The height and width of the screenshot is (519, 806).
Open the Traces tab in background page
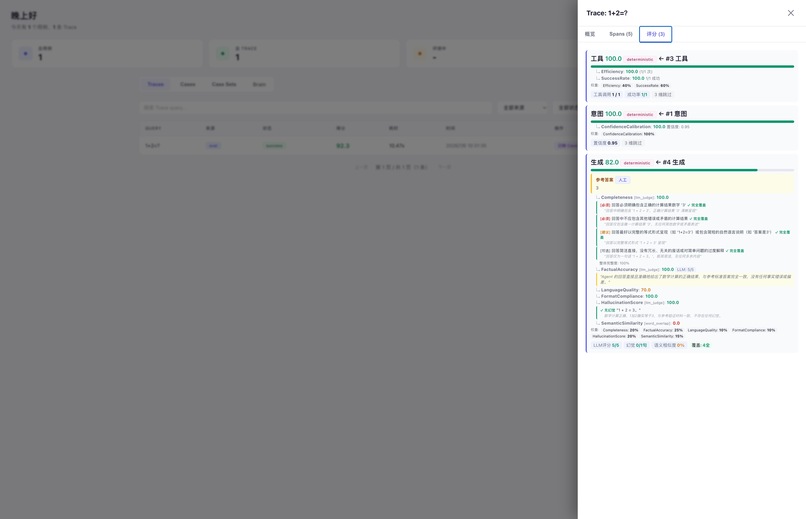pyautogui.click(x=156, y=84)
